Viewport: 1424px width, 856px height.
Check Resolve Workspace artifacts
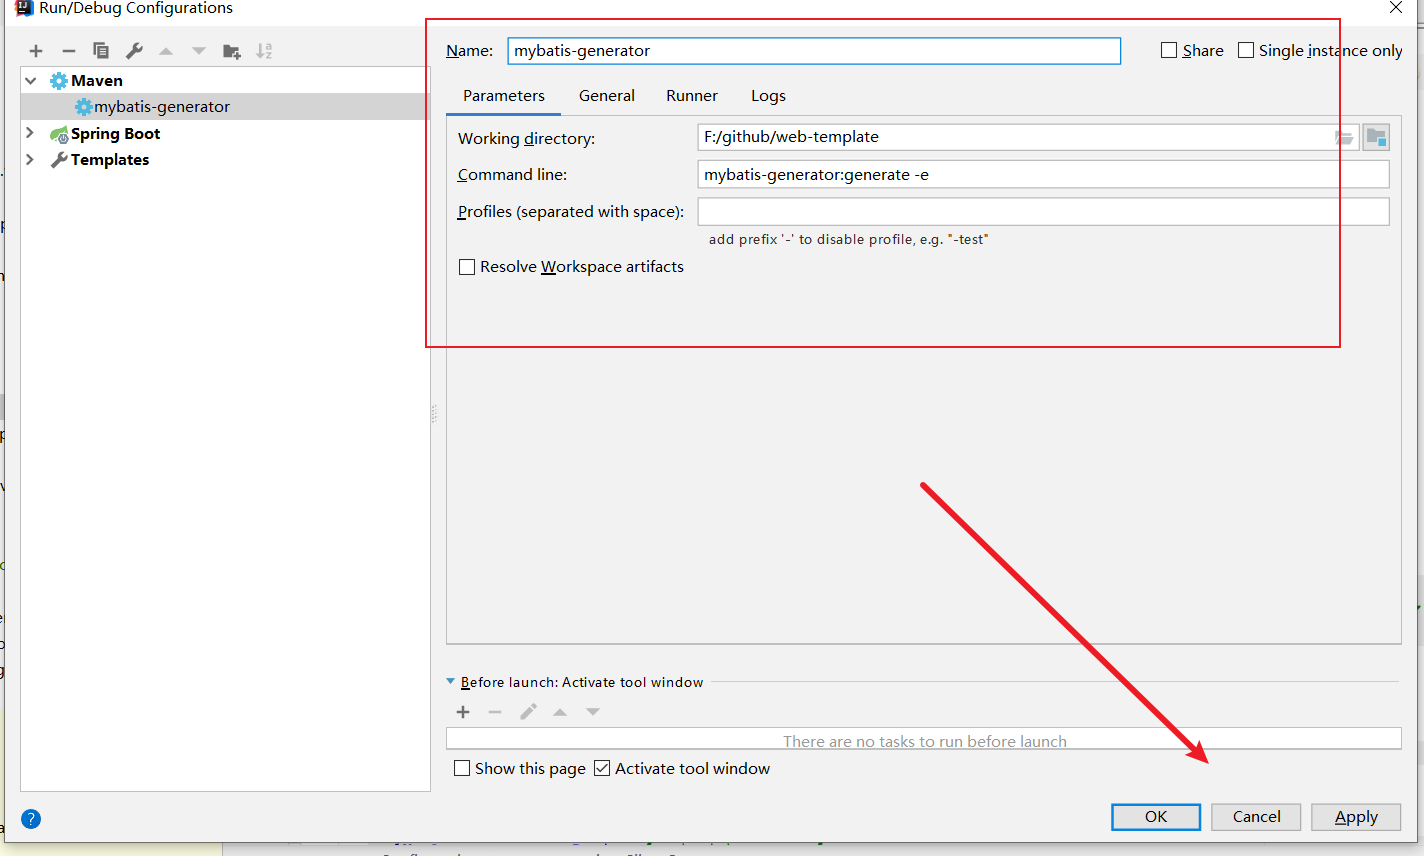click(x=467, y=267)
